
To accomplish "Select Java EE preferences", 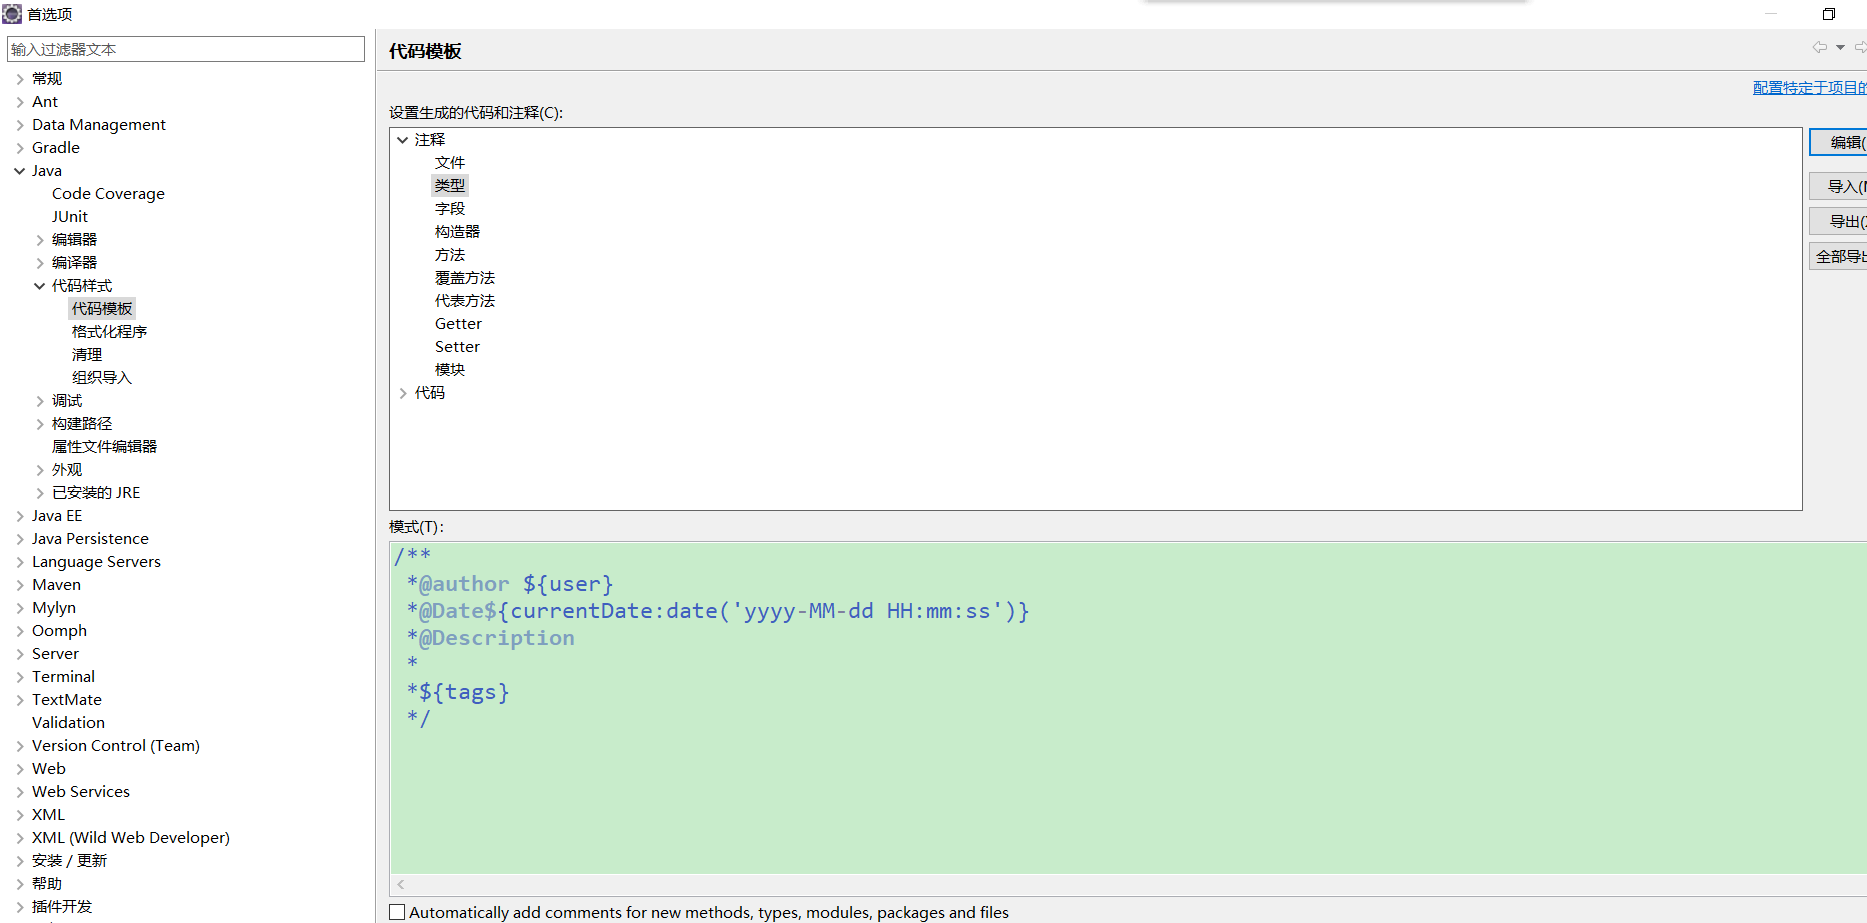I will 57,516.
